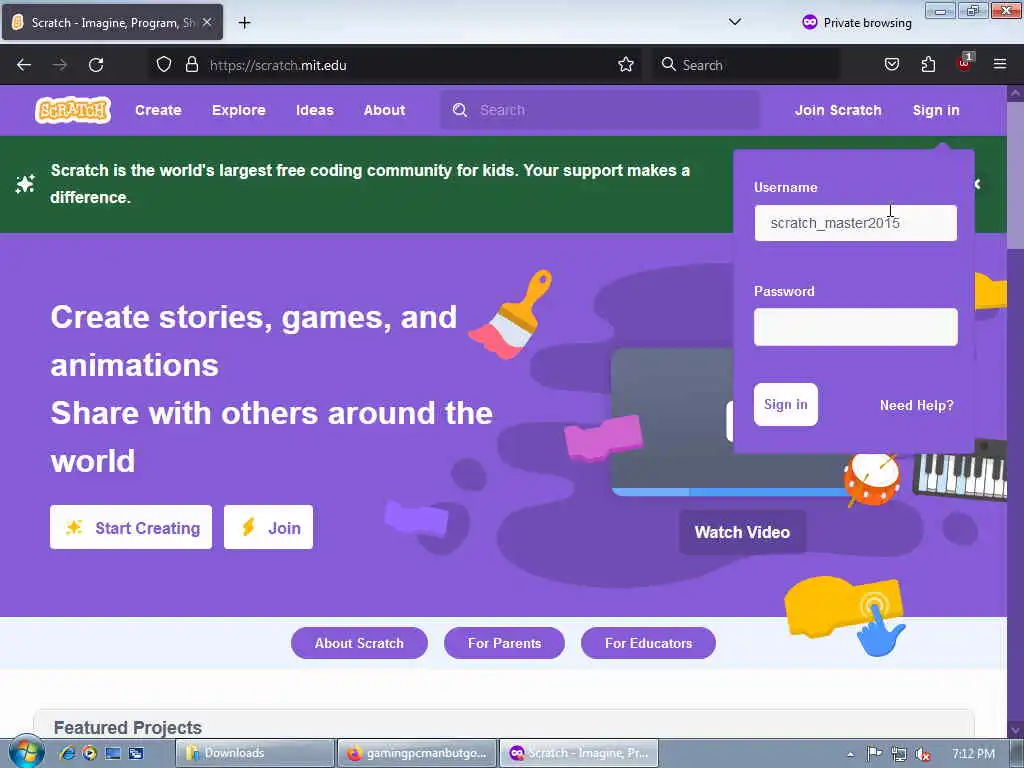Submit the white Sign in button

786,404
